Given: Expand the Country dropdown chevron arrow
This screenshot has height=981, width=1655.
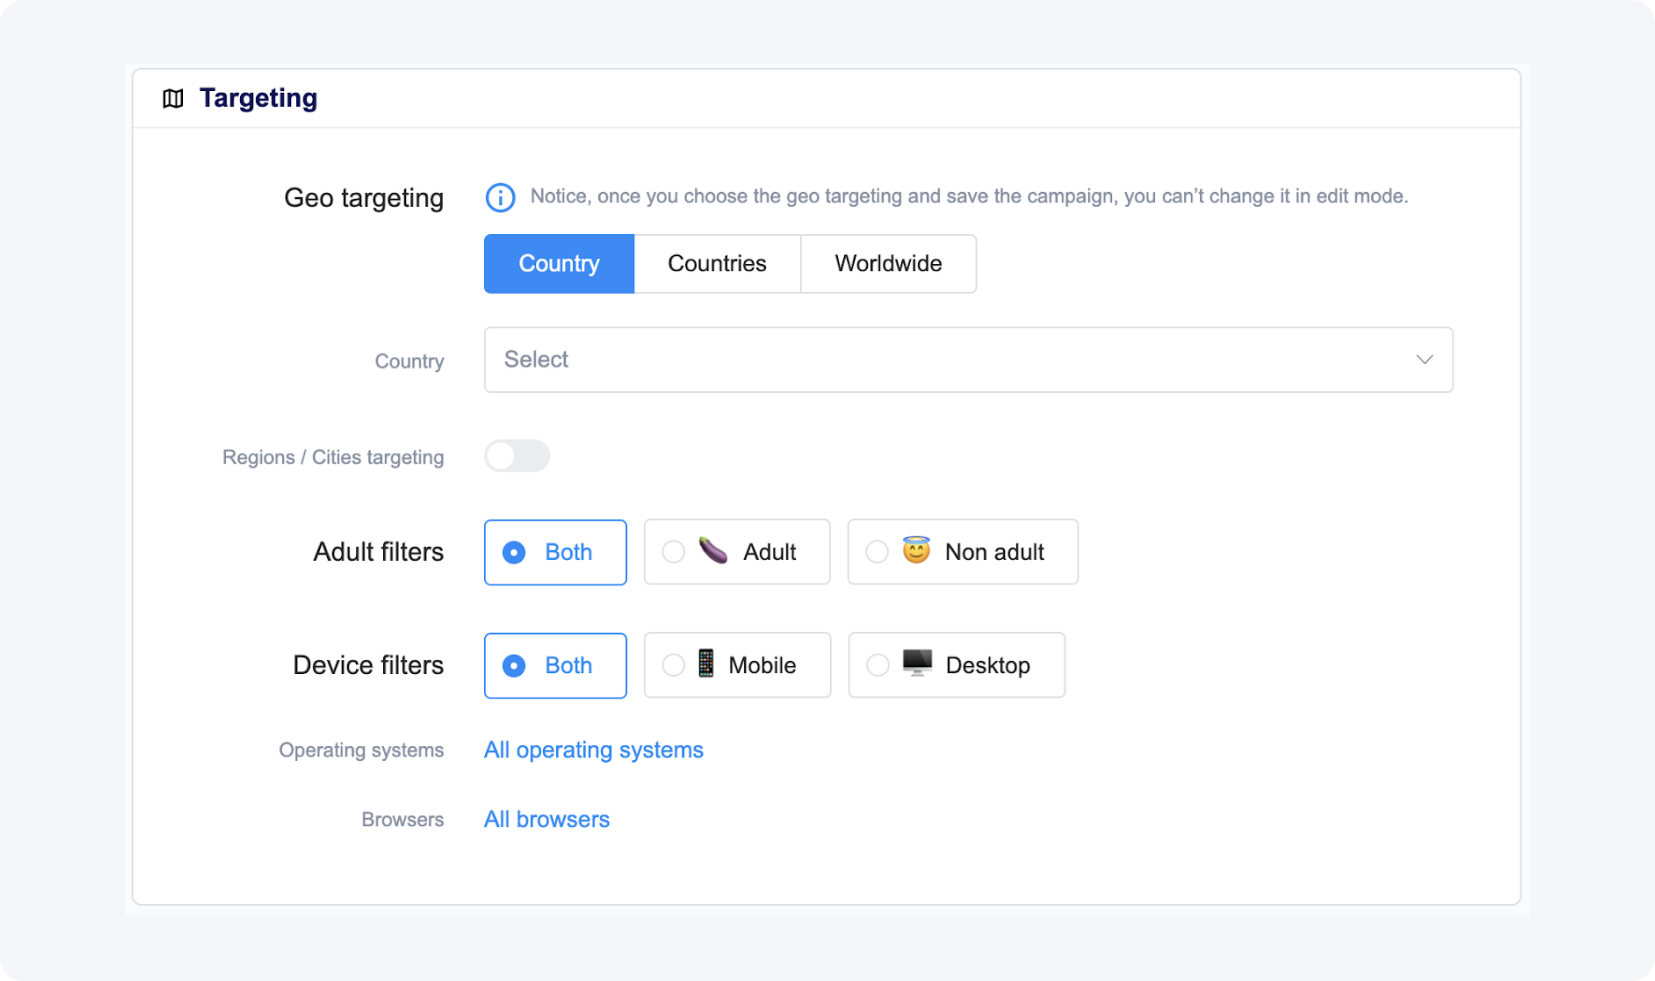Looking at the screenshot, I should pos(1425,360).
